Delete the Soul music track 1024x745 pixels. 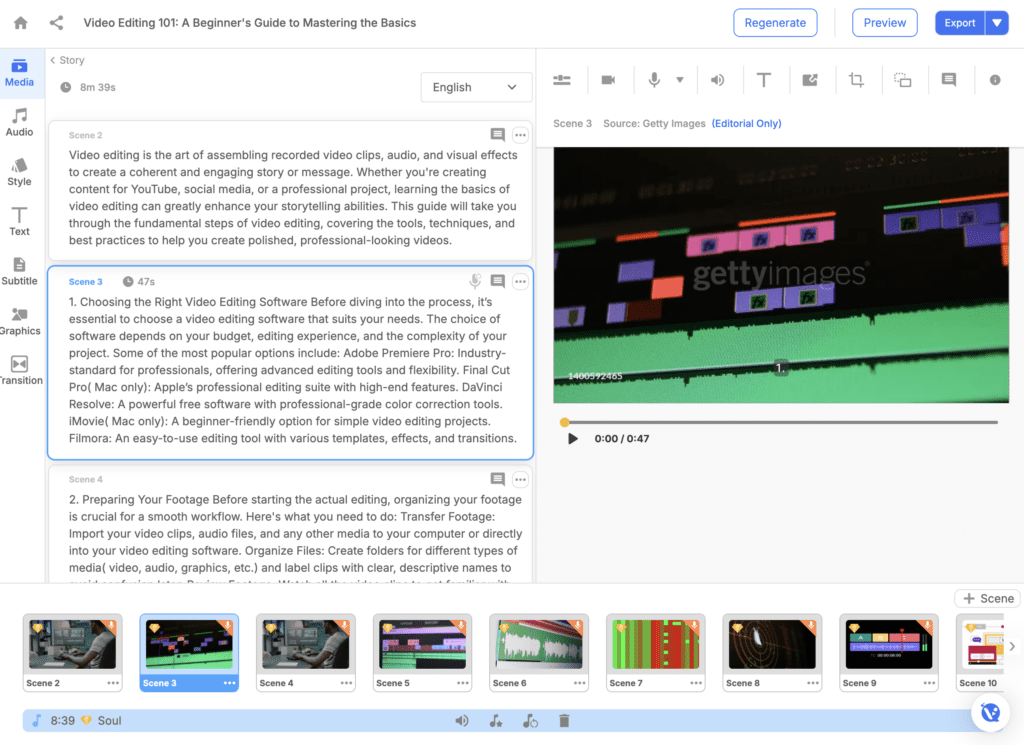[564, 721]
